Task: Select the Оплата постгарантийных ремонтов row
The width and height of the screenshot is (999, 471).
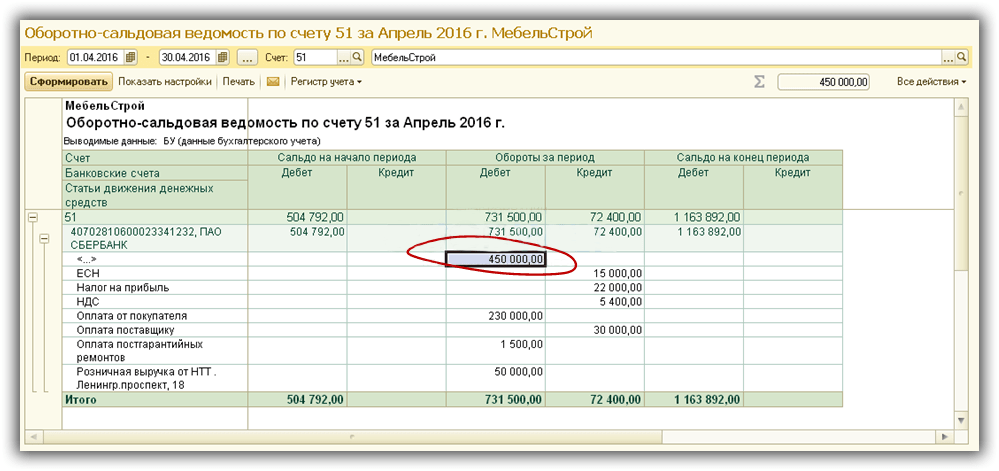Action: 155,351
